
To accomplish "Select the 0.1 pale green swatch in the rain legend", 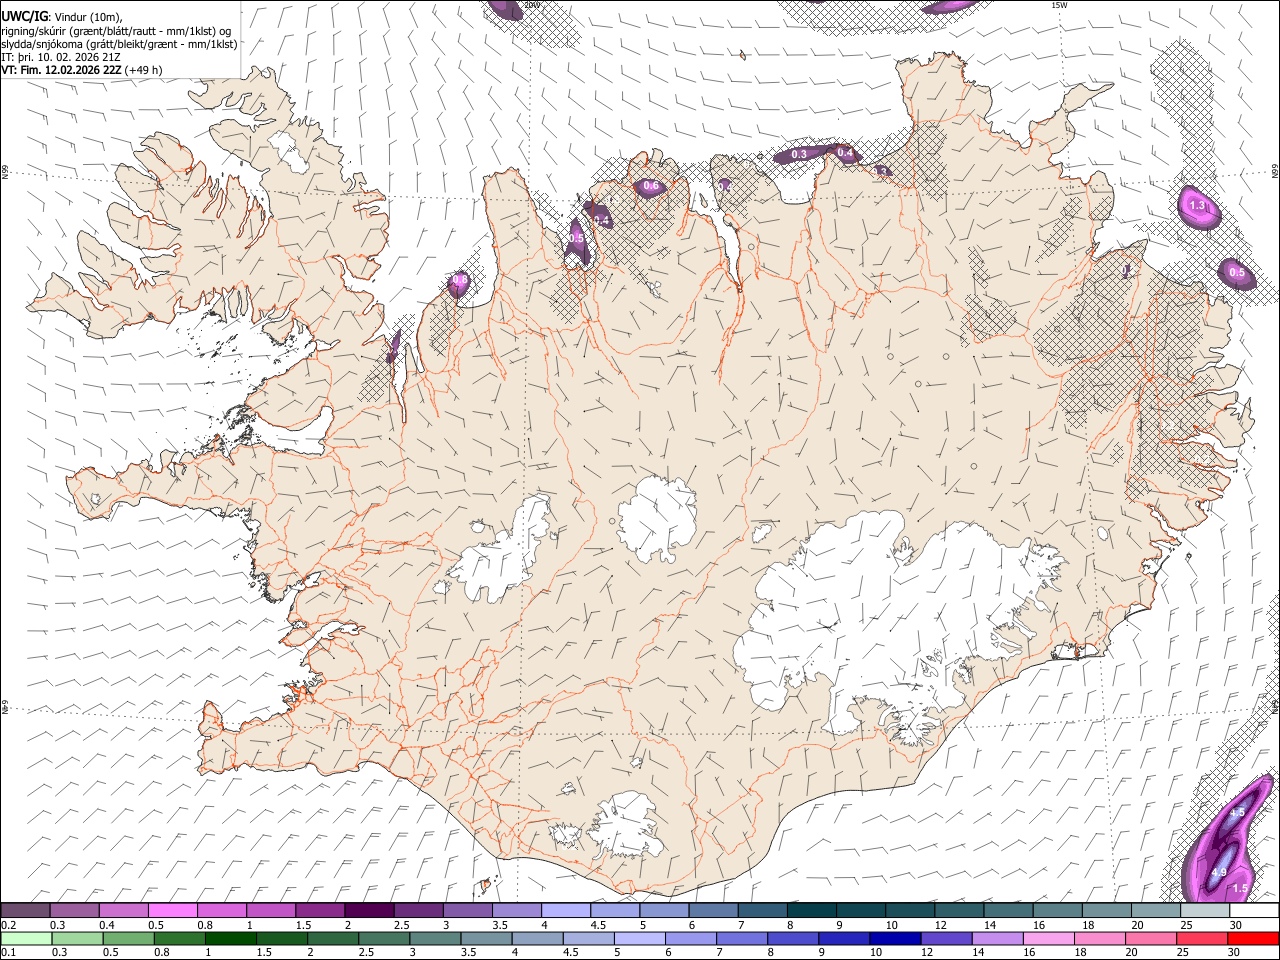I will 27,939.
